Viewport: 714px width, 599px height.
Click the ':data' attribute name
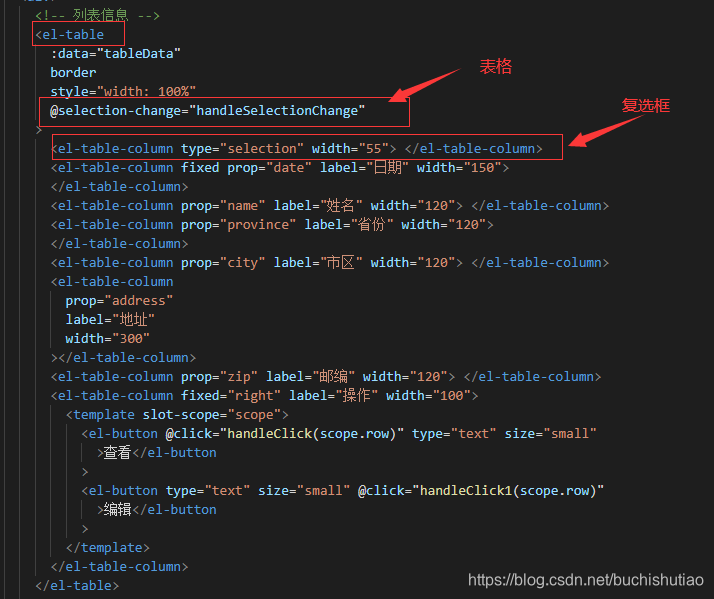(x=70, y=54)
